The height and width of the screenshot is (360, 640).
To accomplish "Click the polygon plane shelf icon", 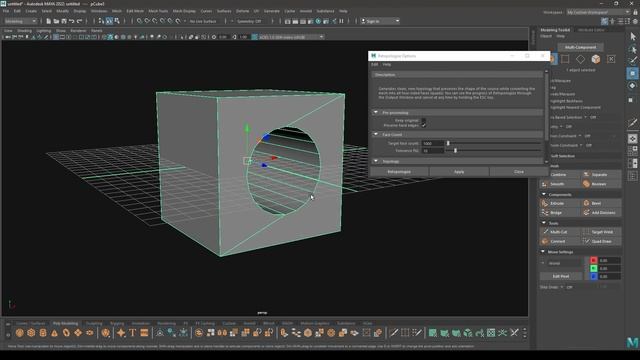I will pos(78,333).
